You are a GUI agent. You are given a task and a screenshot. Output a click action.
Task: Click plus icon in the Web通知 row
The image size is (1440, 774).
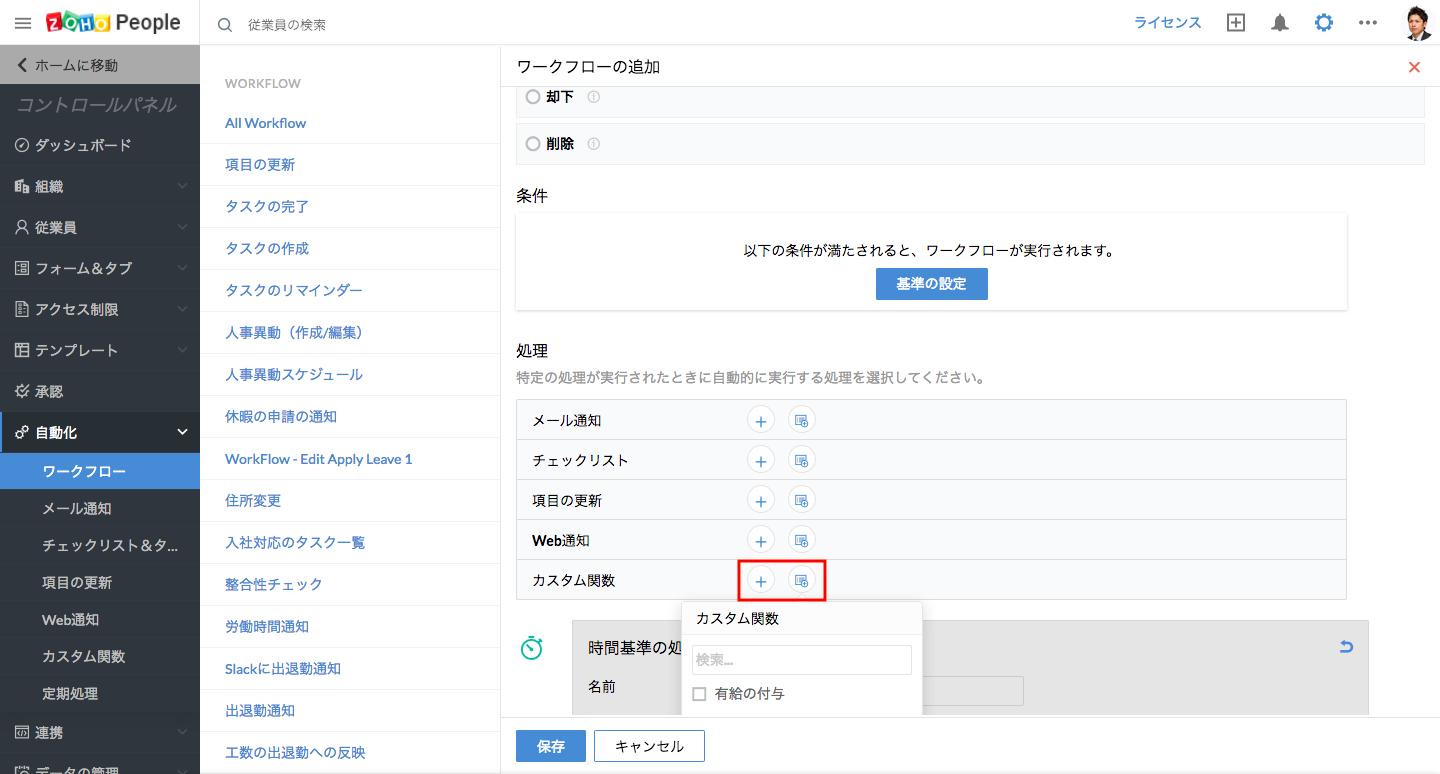(760, 541)
